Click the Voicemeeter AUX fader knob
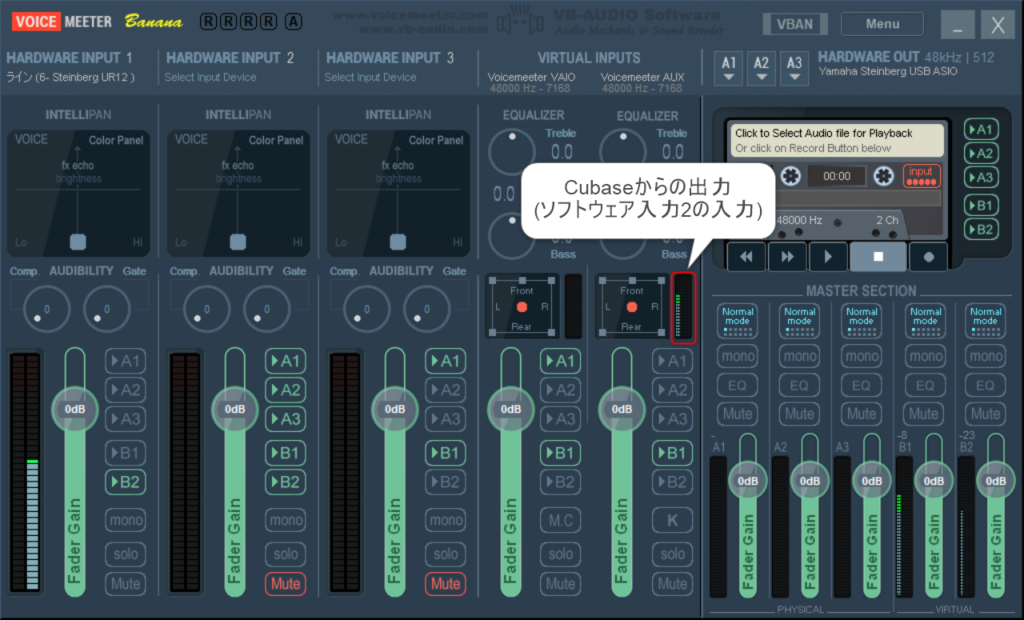 pyautogui.click(x=622, y=409)
